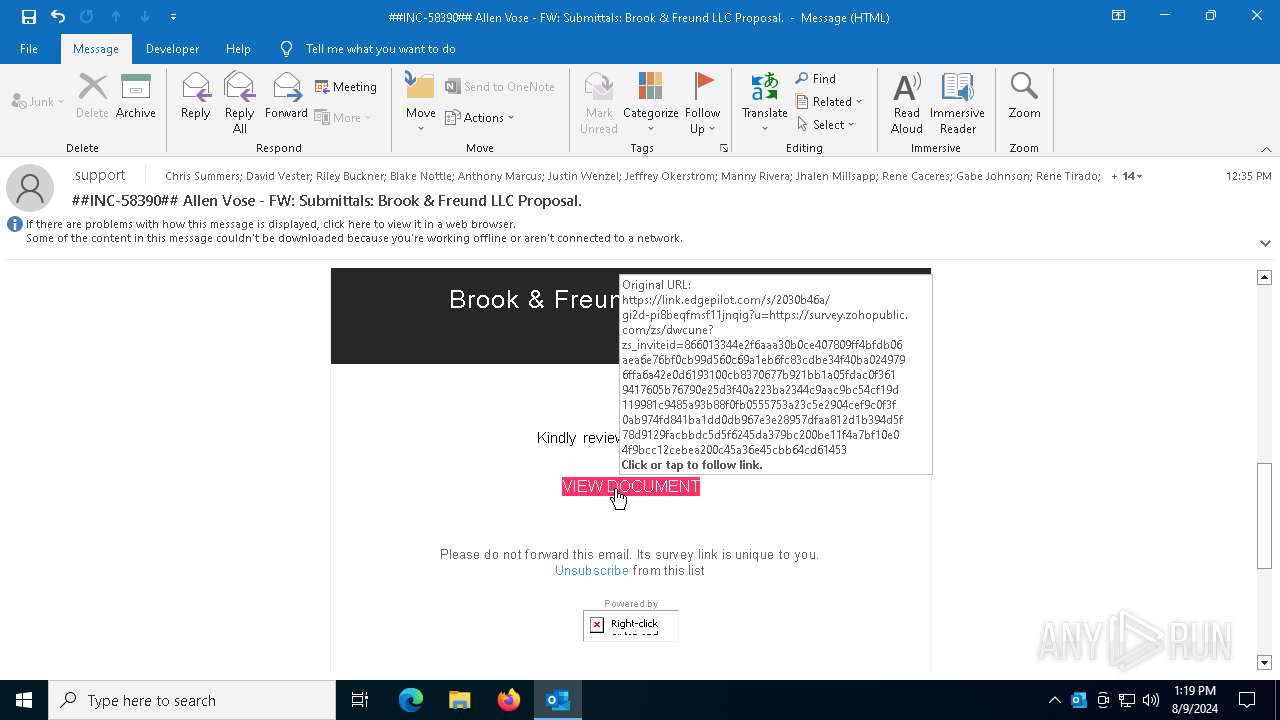The width and height of the screenshot is (1280, 720).
Task: Click recipient Chris Summers
Action: point(202,176)
